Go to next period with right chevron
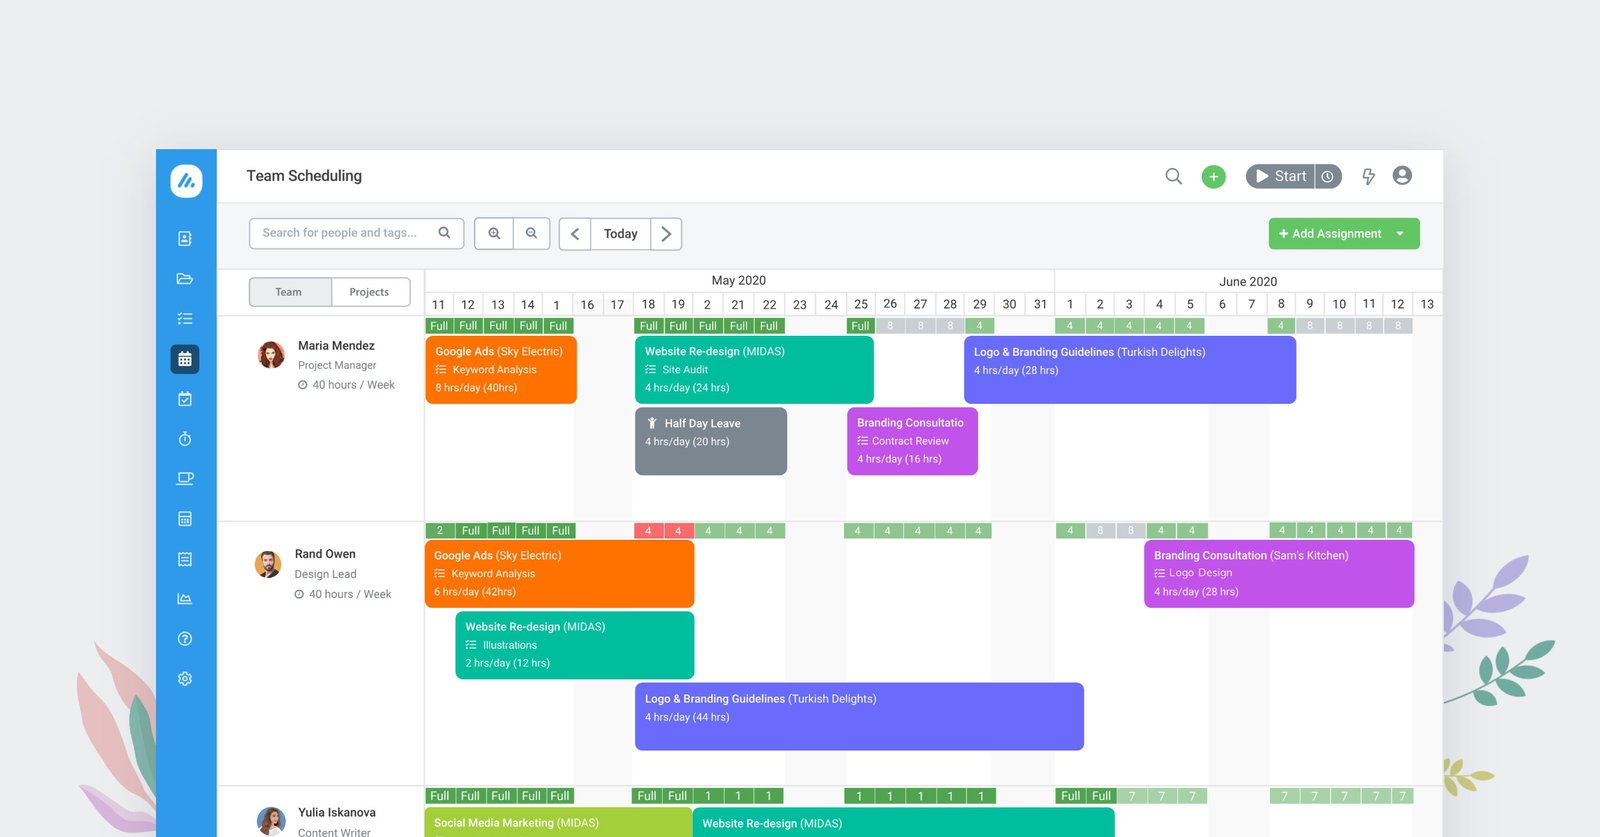The width and height of the screenshot is (1600, 837). (x=666, y=234)
